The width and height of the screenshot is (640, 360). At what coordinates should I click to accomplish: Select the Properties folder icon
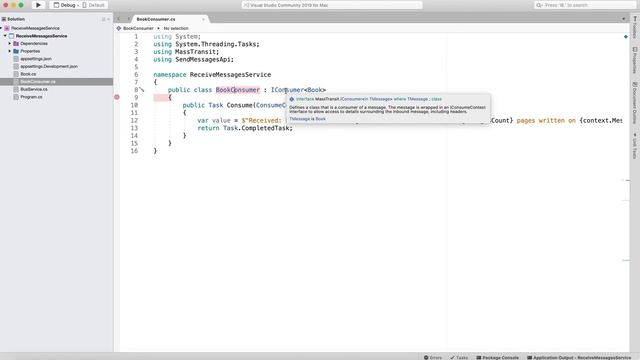click(16, 51)
